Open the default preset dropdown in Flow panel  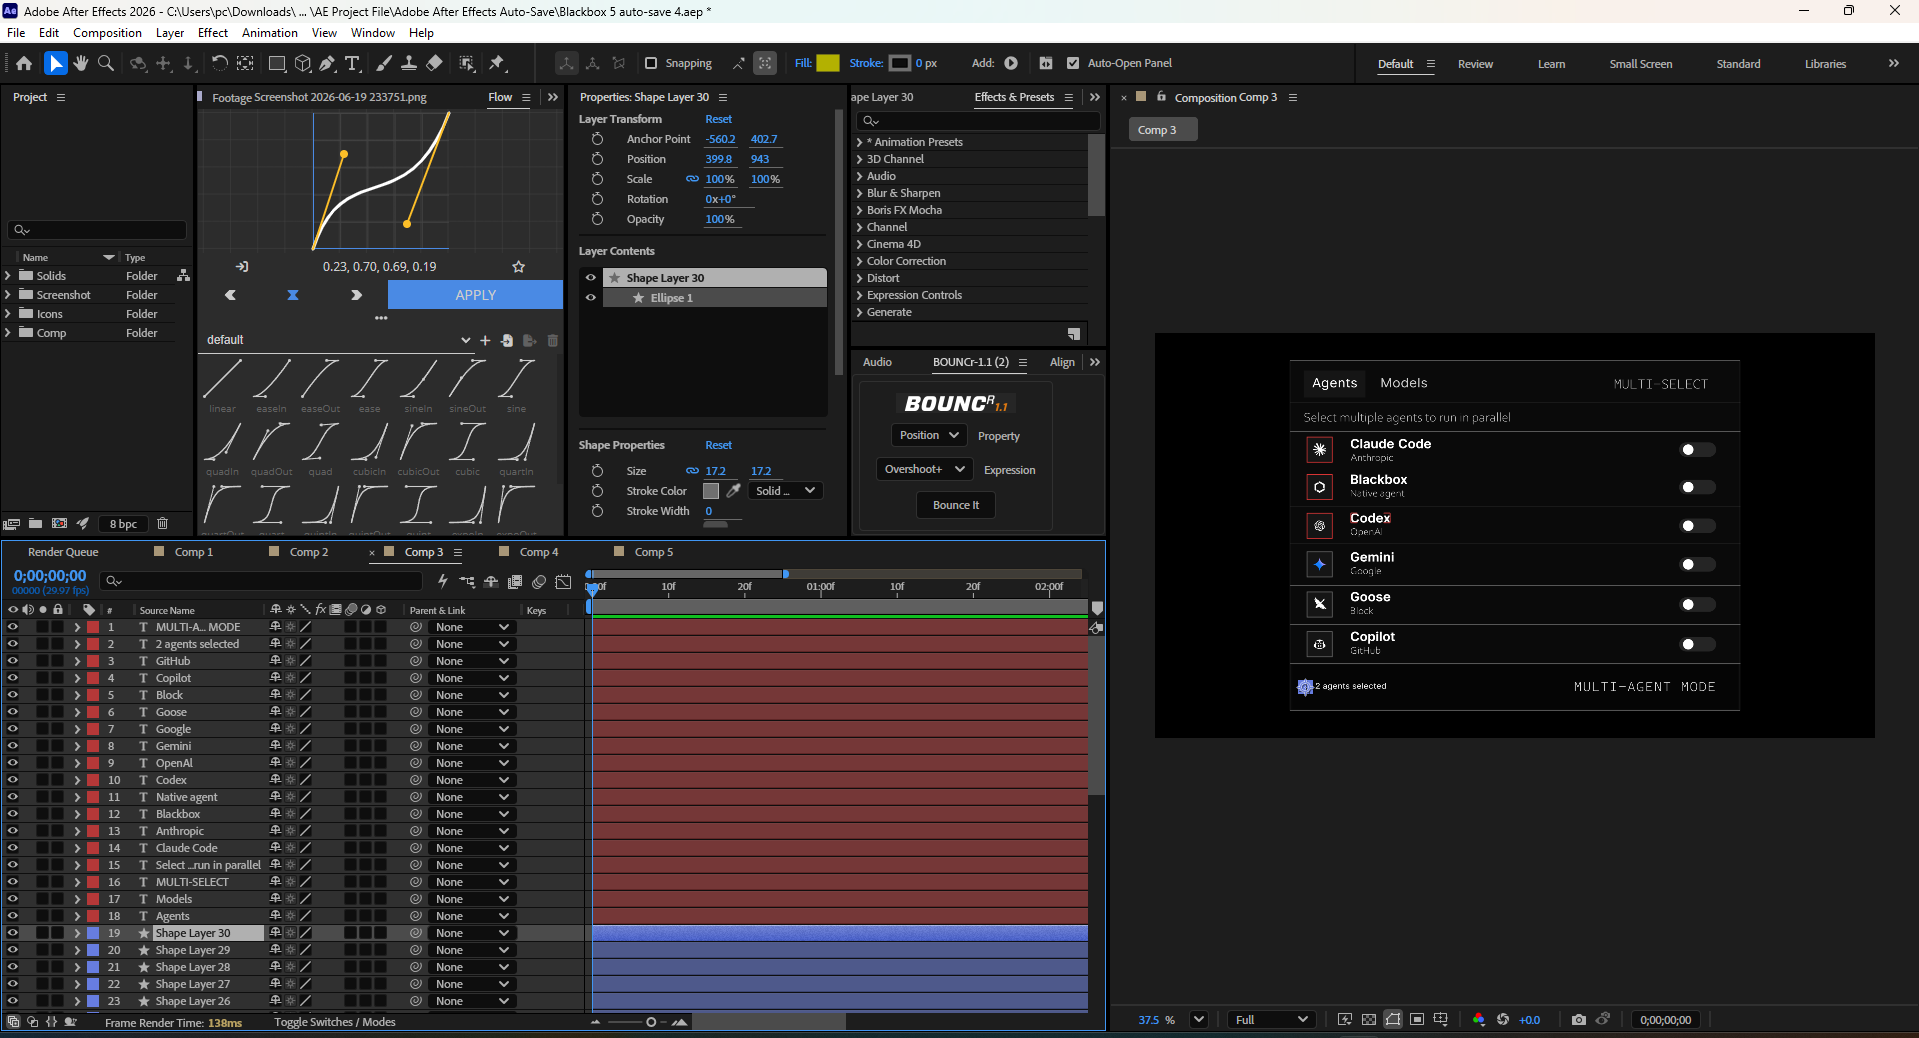(x=338, y=340)
